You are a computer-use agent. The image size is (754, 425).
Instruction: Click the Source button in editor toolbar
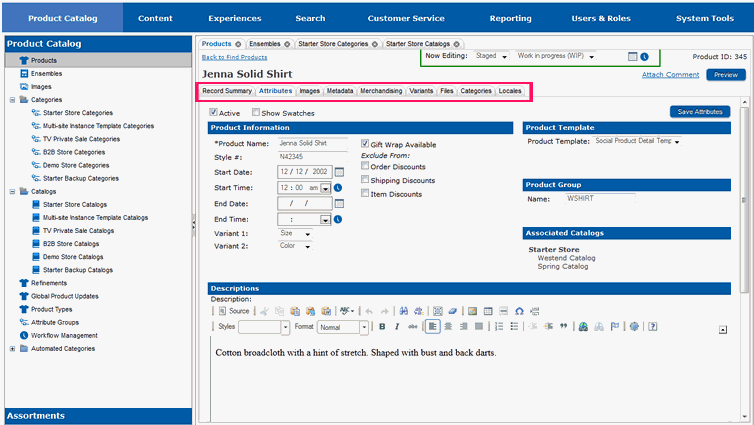tap(233, 311)
